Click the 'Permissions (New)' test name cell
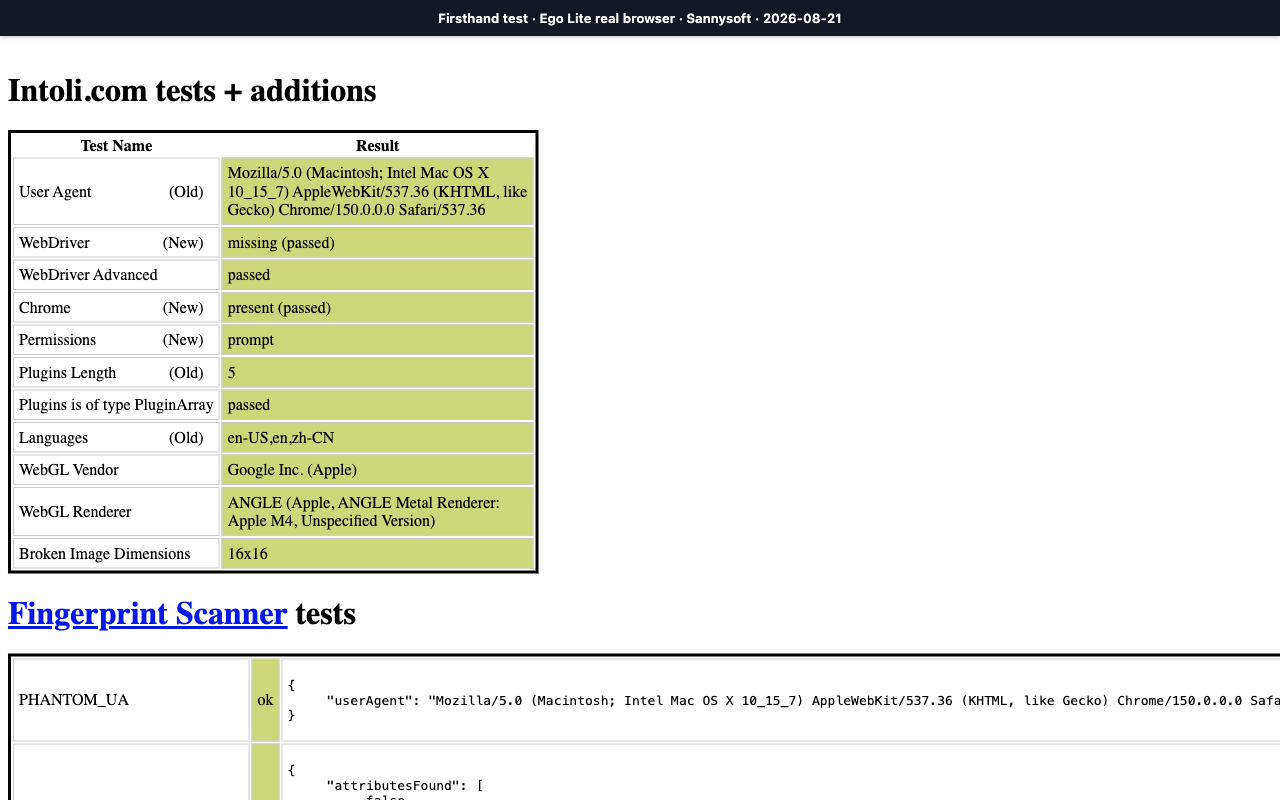The image size is (1280, 800). [116, 340]
